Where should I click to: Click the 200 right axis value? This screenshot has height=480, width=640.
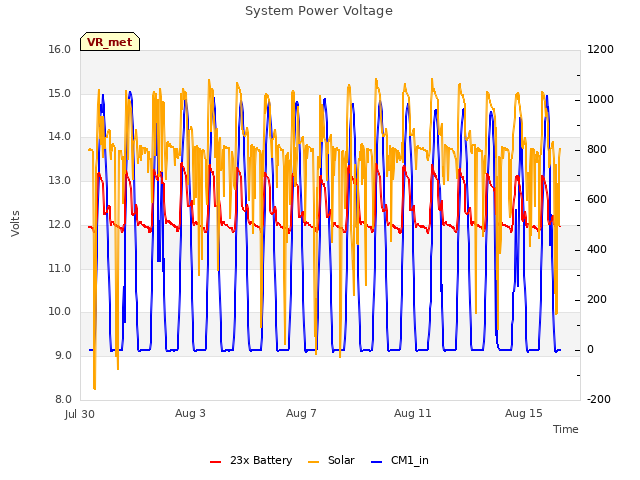(x=597, y=300)
